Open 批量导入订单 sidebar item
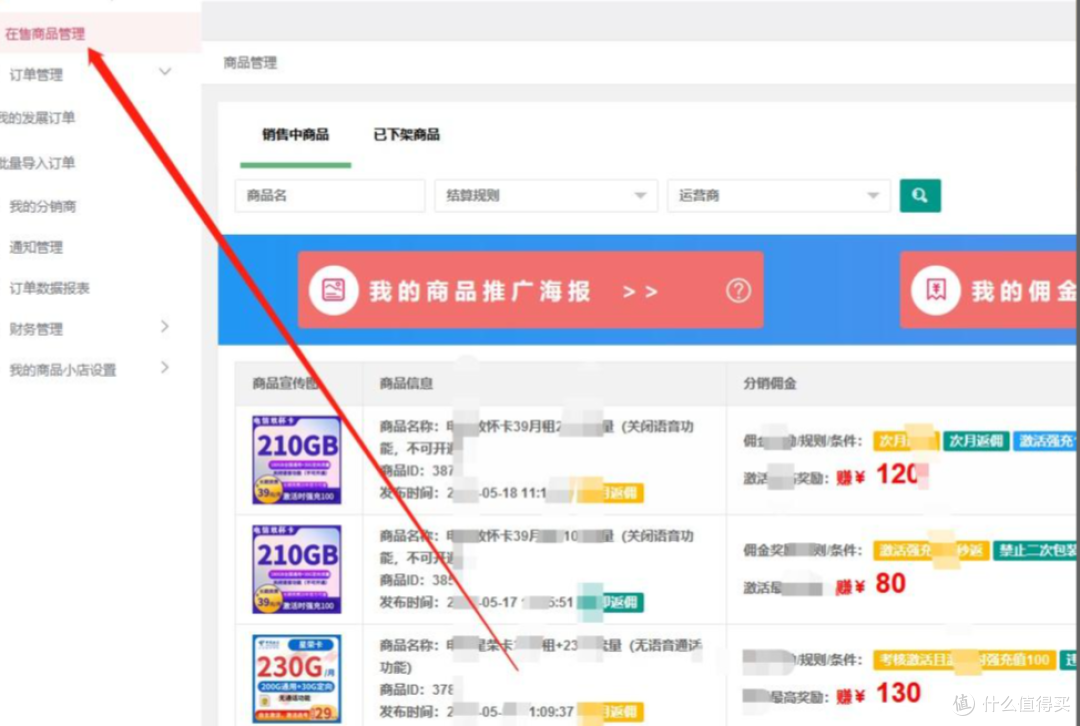 [x=37, y=163]
